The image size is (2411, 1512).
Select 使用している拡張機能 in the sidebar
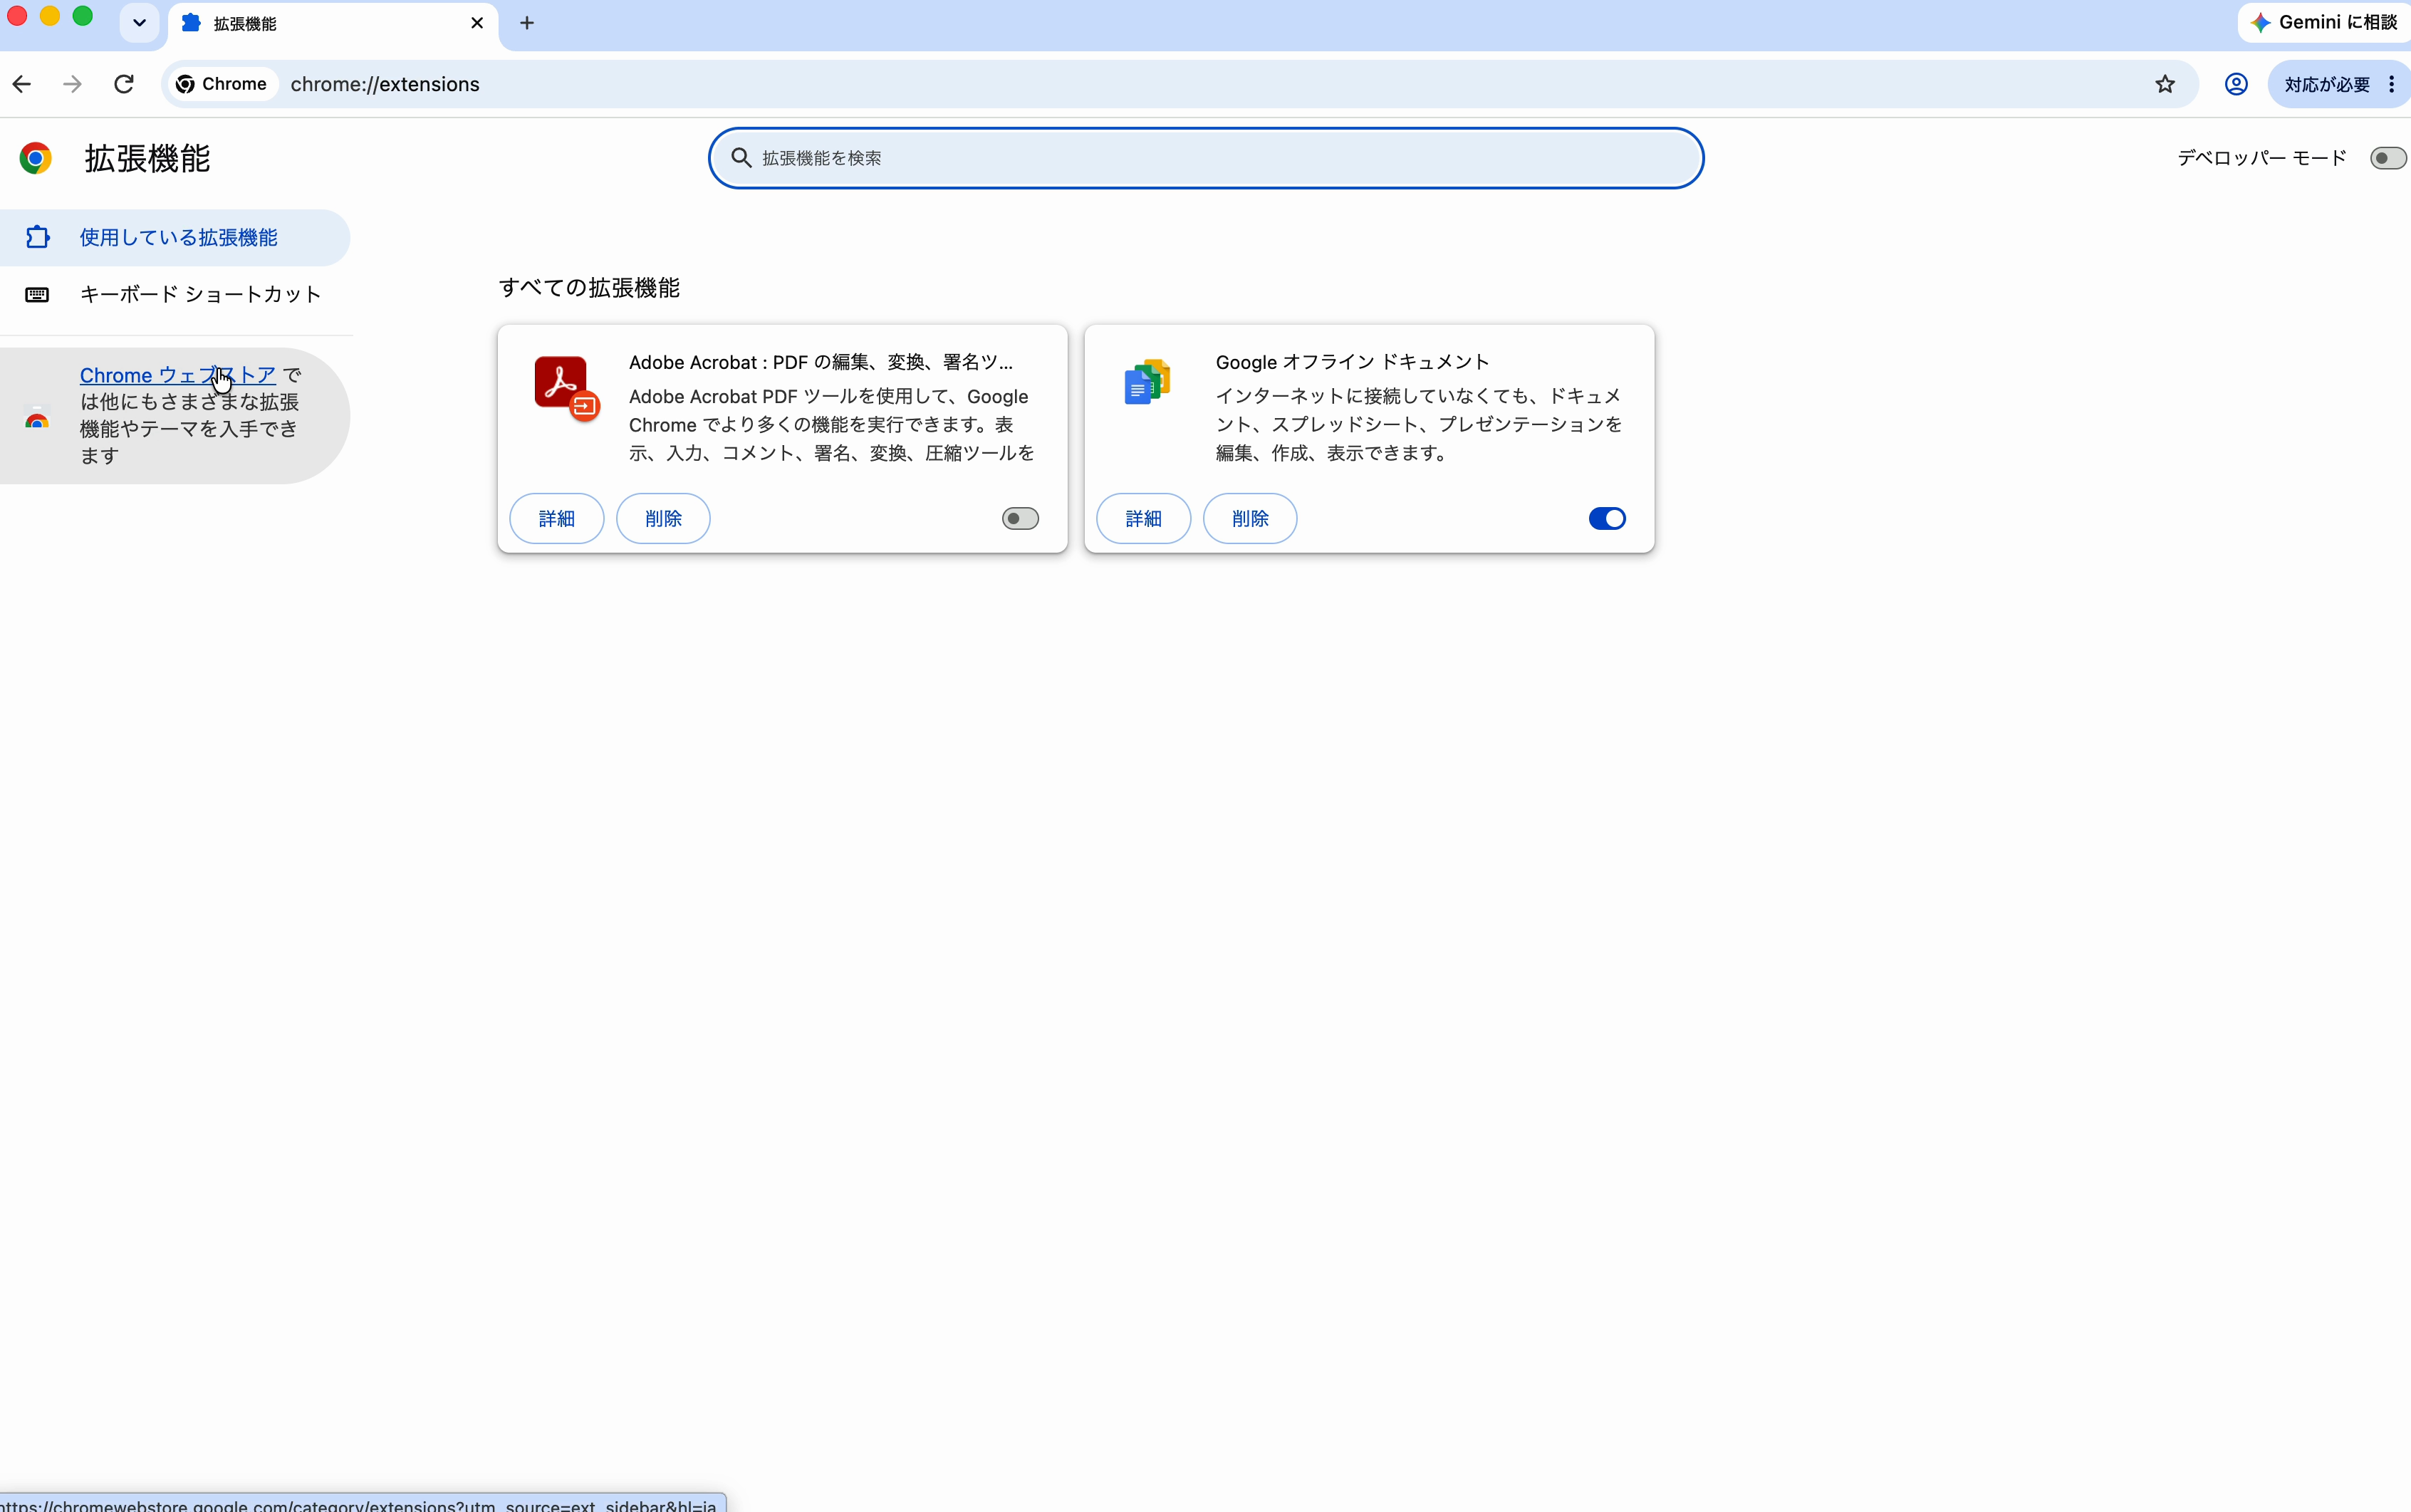(175, 237)
